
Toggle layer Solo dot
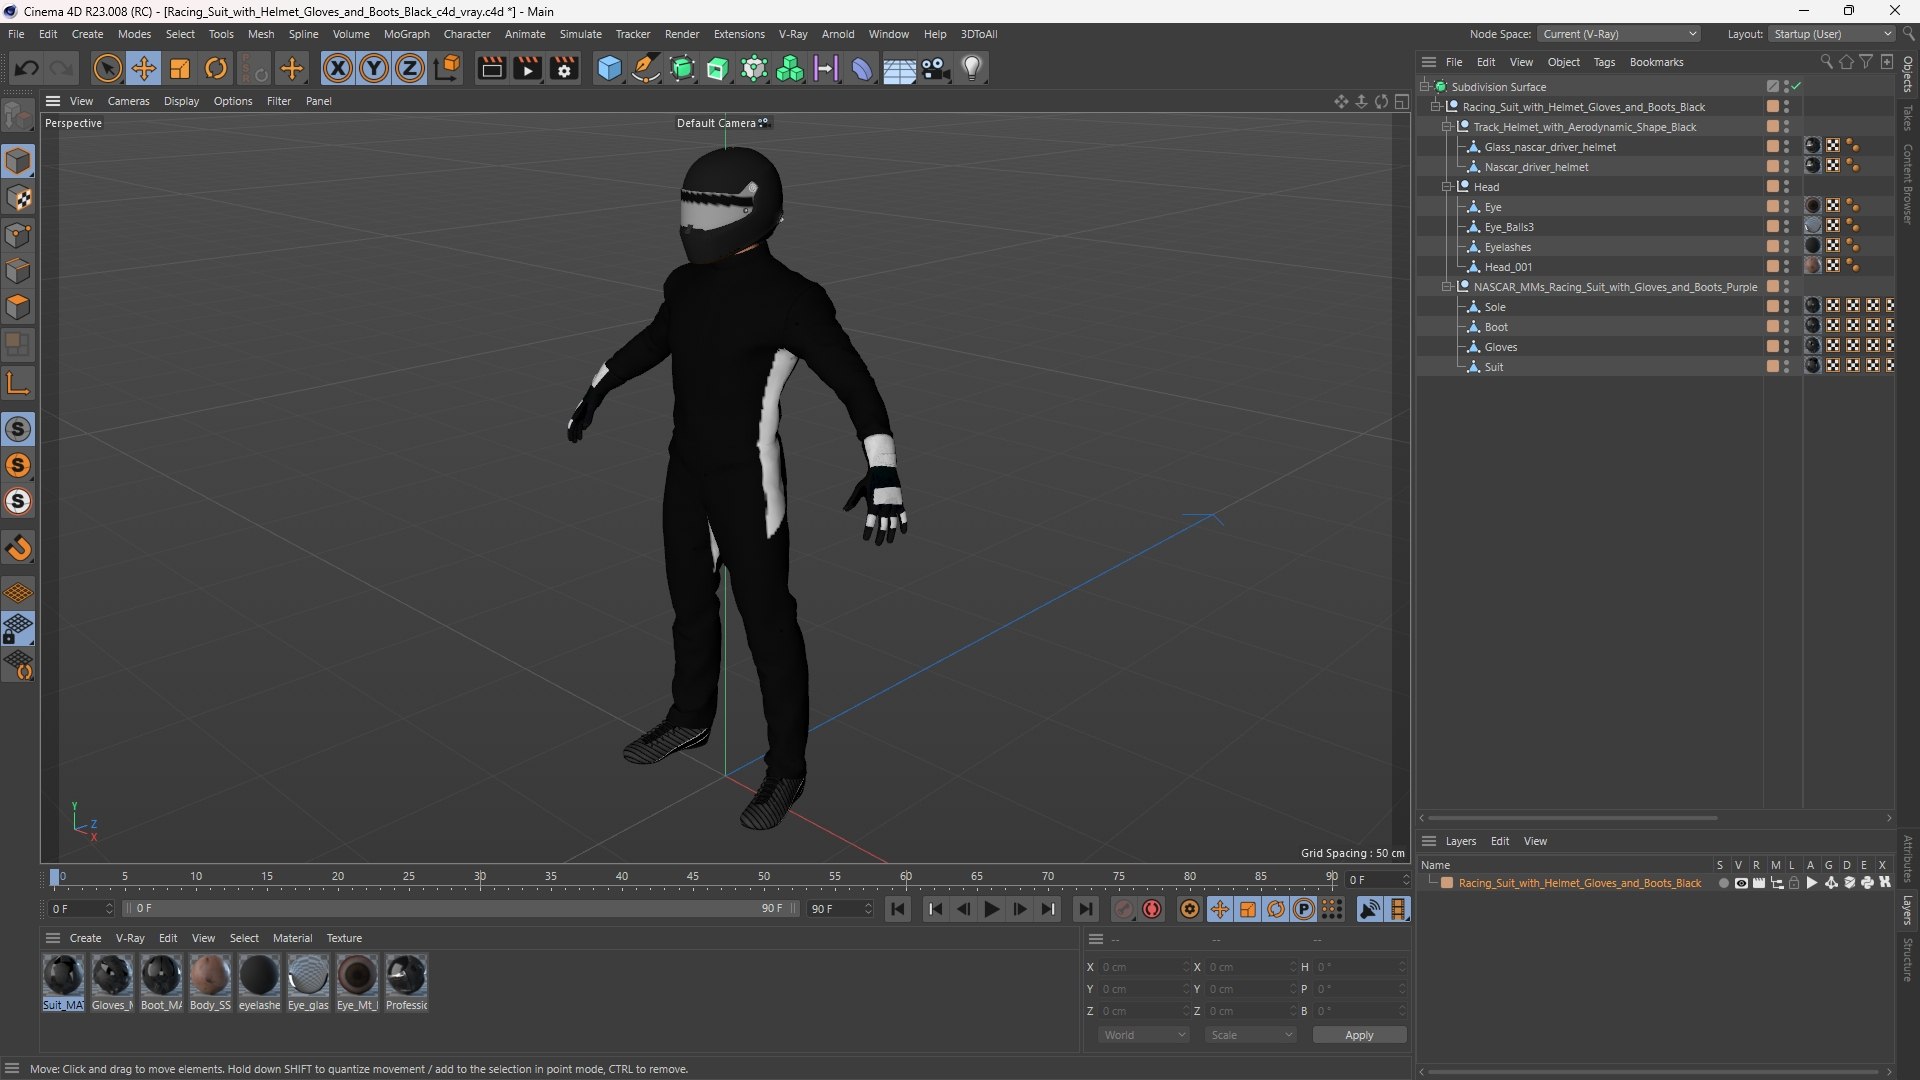click(x=1722, y=883)
